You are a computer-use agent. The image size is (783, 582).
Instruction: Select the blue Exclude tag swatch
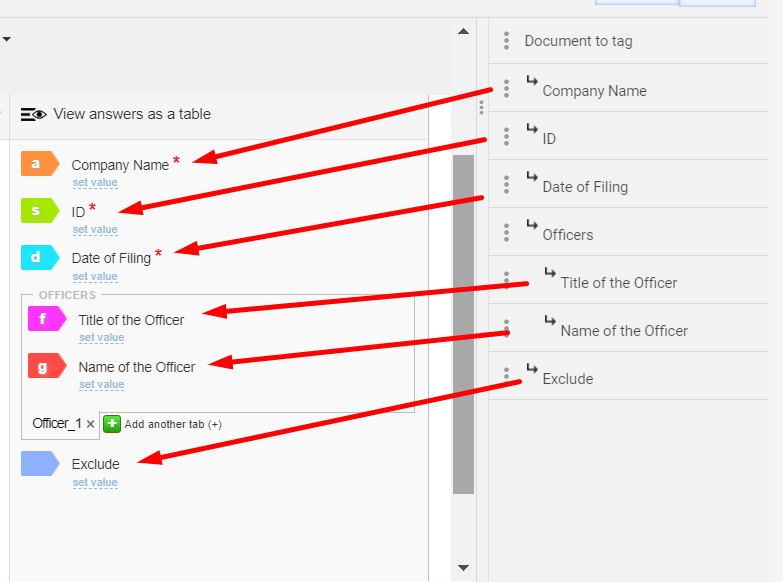coord(40,464)
